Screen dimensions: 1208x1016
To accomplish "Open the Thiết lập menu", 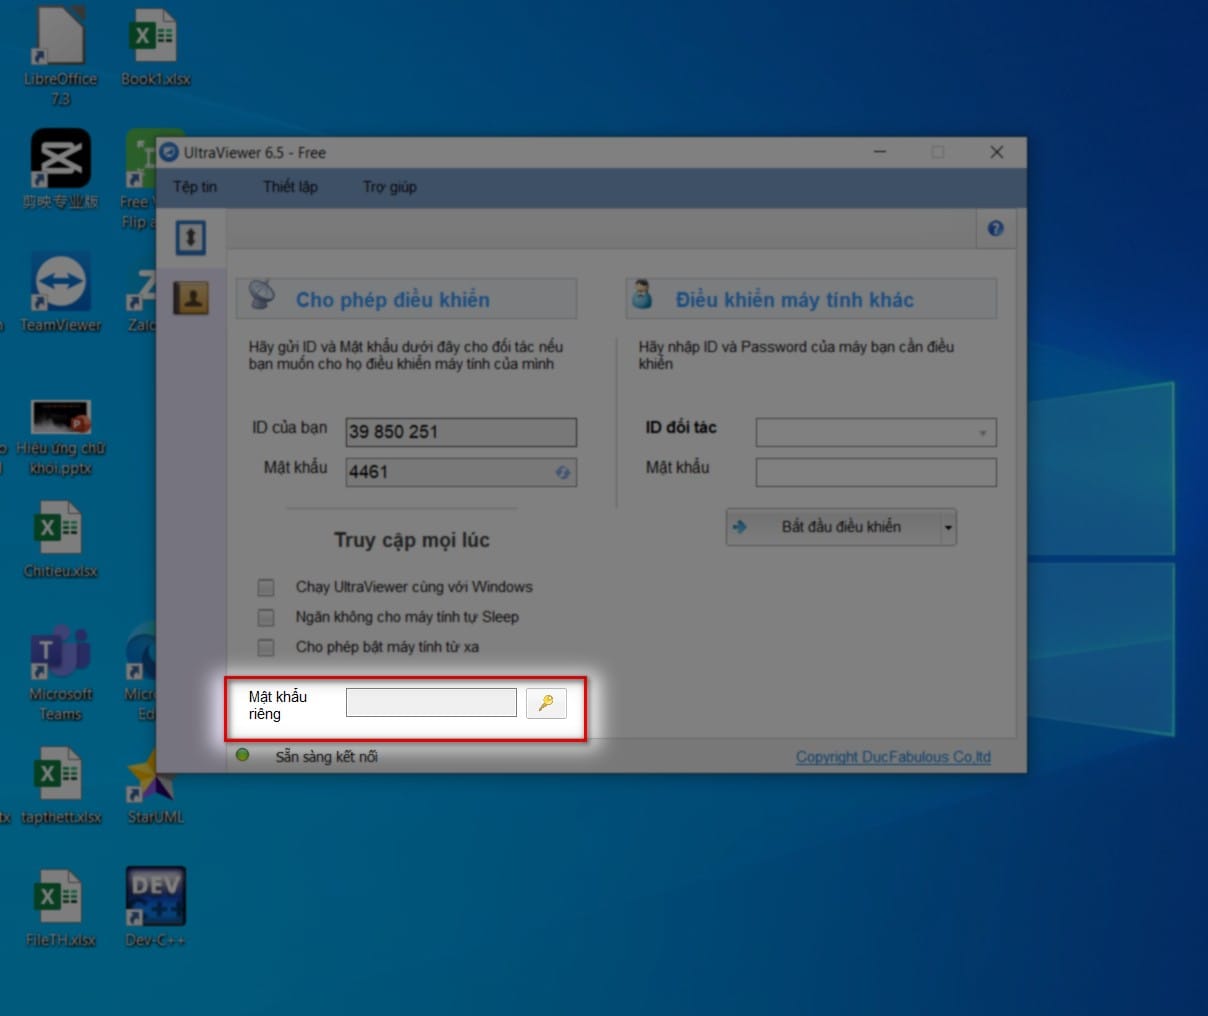I will point(290,187).
